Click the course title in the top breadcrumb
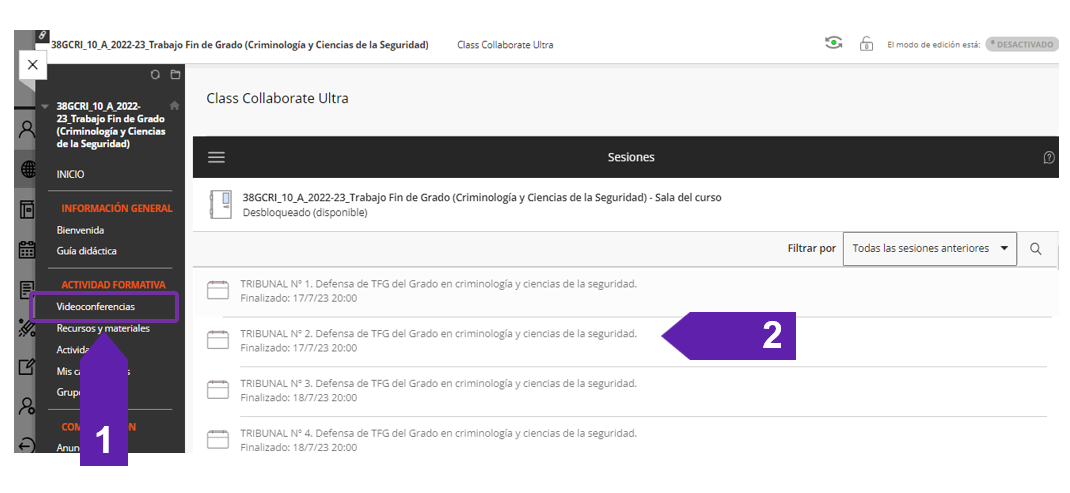The image size is (1070, 493). tap(240, 45)
